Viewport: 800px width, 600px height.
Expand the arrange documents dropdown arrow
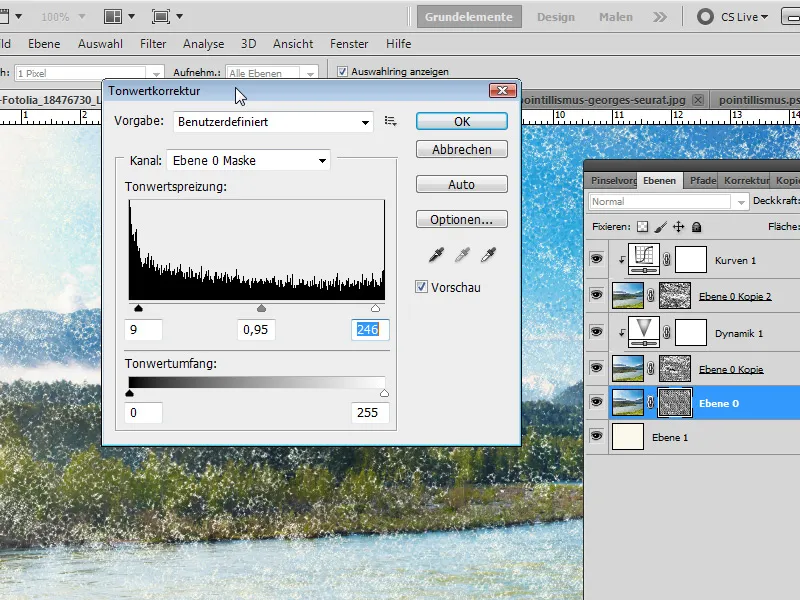[131, 16]
